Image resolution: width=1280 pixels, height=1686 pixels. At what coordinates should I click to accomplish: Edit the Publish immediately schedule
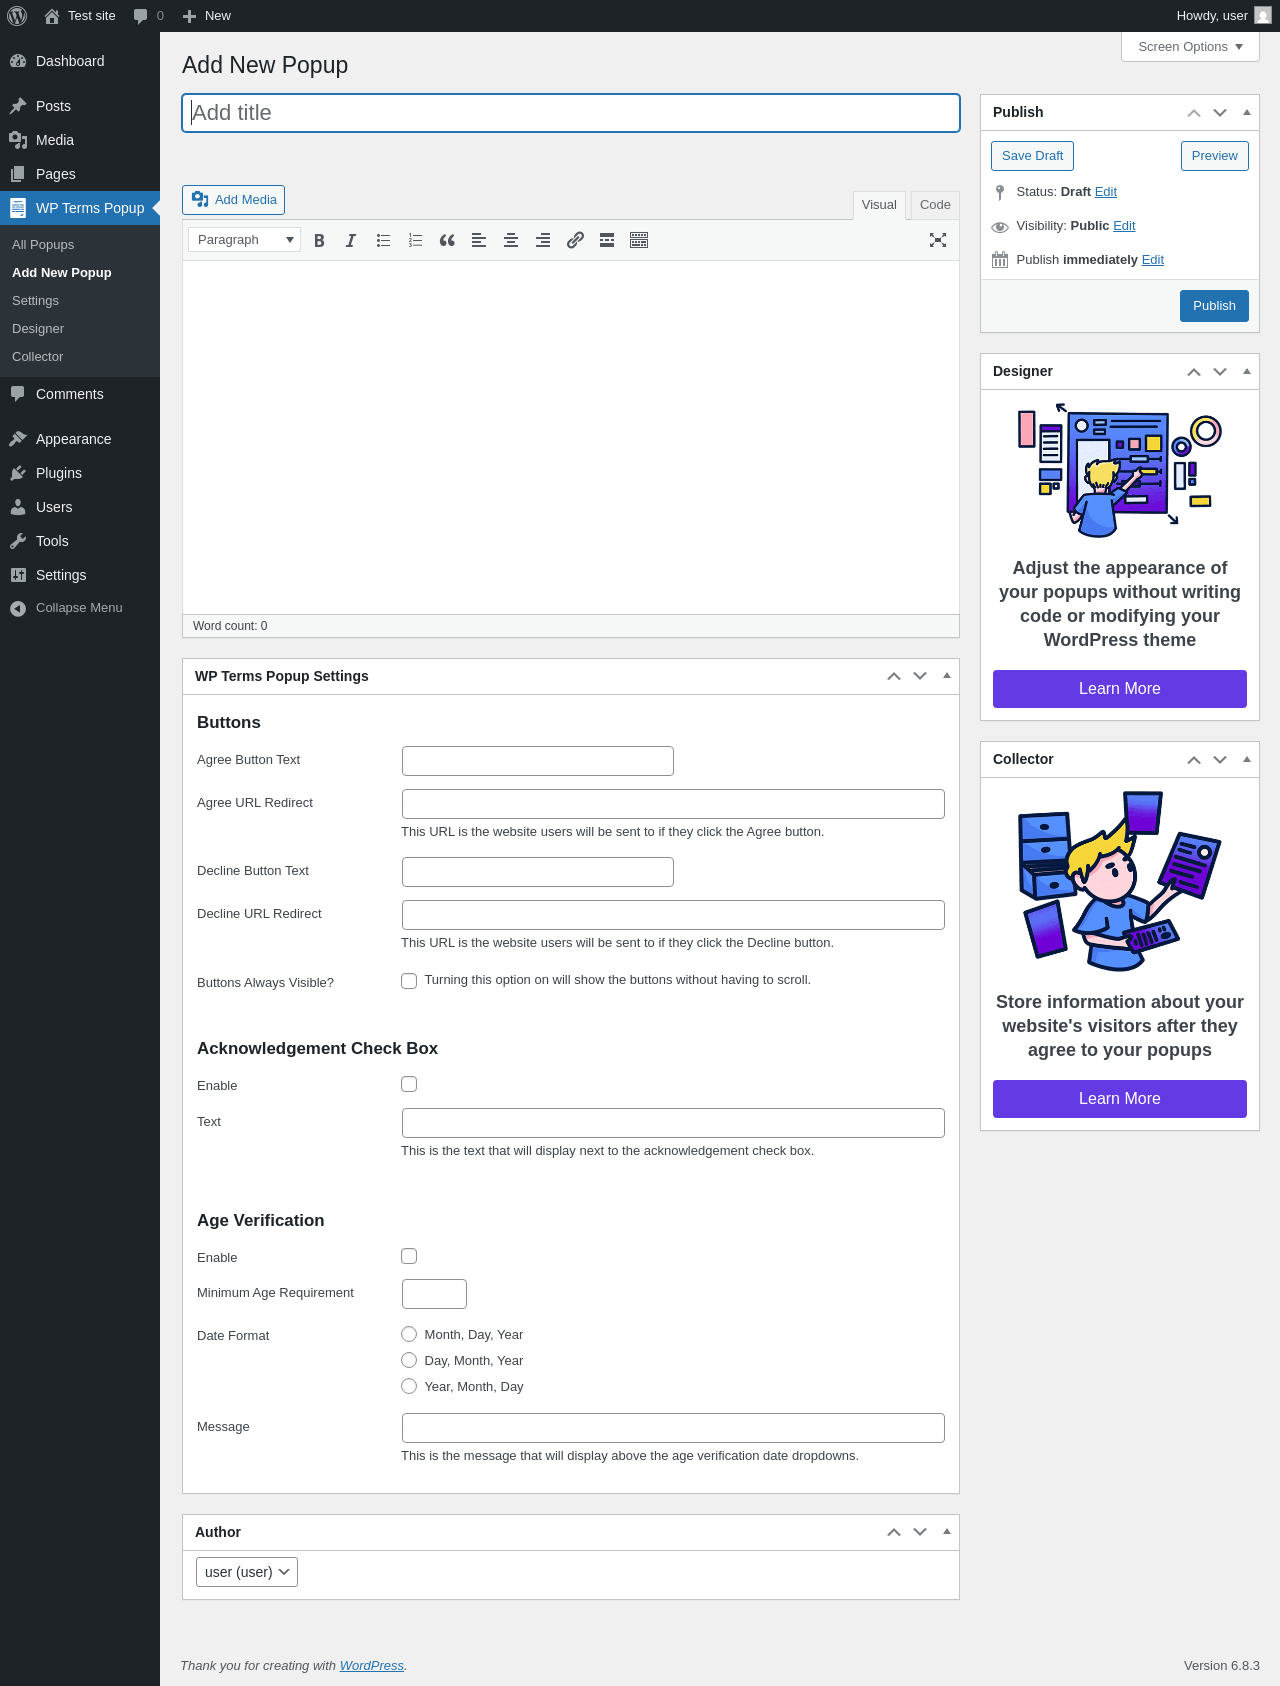[x=1153, y=260]
